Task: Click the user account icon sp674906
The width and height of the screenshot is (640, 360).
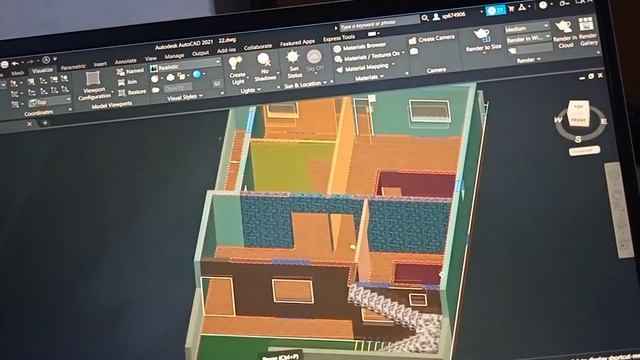Action: click(x=436, y=17)
